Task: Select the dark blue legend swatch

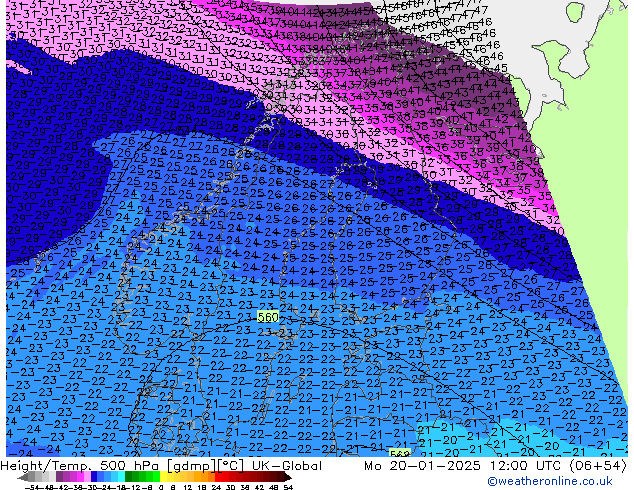Action: (94, 477)
